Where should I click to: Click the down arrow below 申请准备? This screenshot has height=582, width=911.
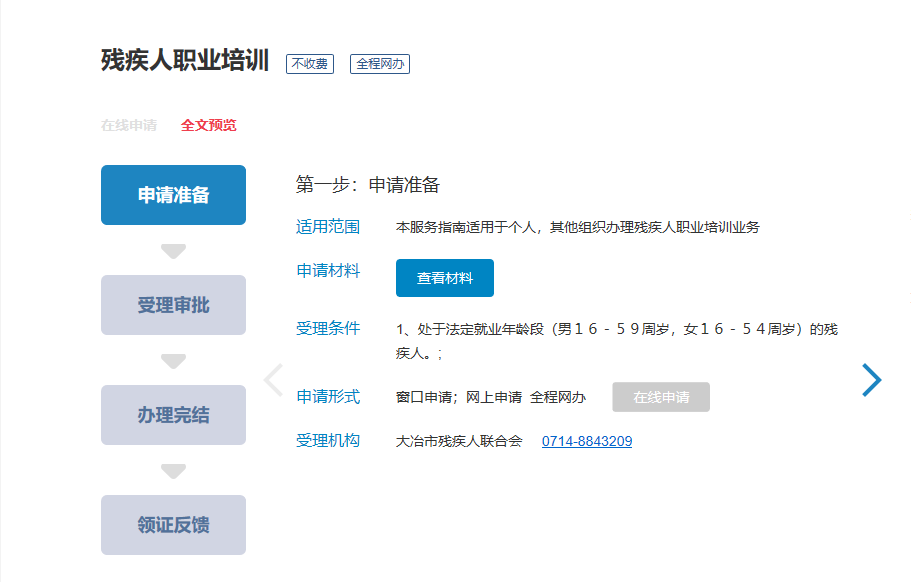(x=174, y=251)
